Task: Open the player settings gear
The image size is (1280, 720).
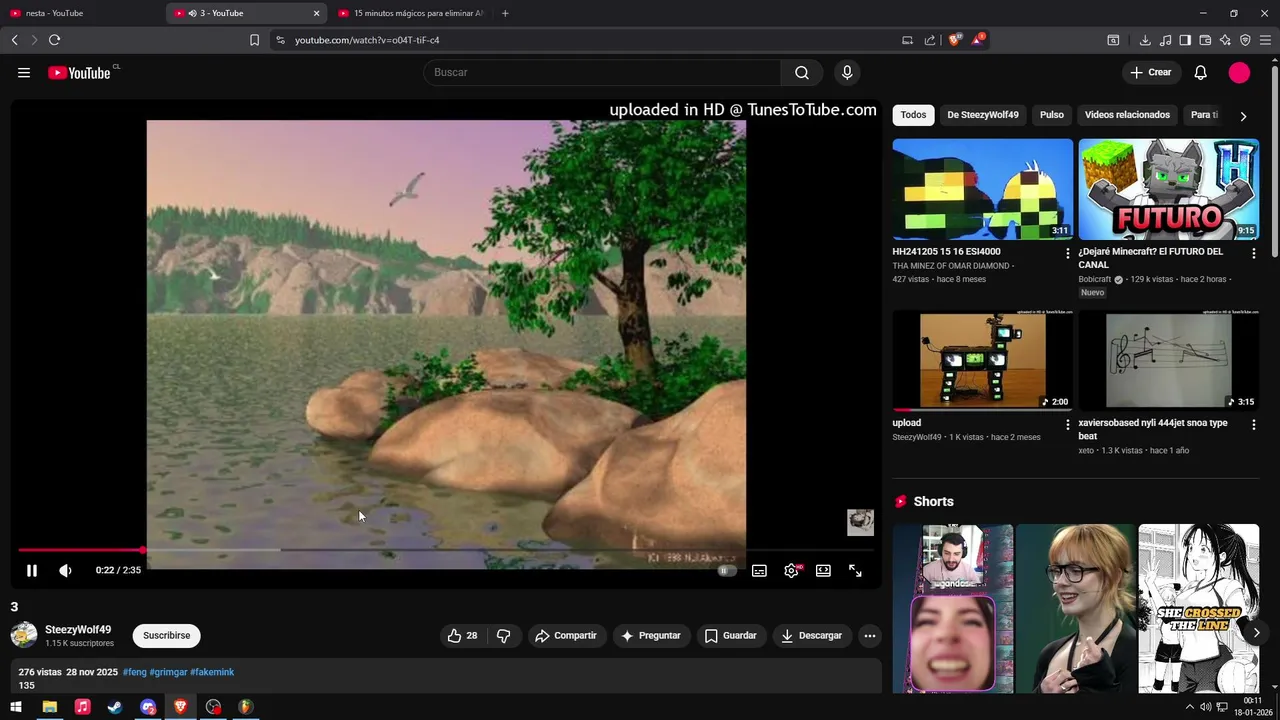Action: click(x=791, y=570)
